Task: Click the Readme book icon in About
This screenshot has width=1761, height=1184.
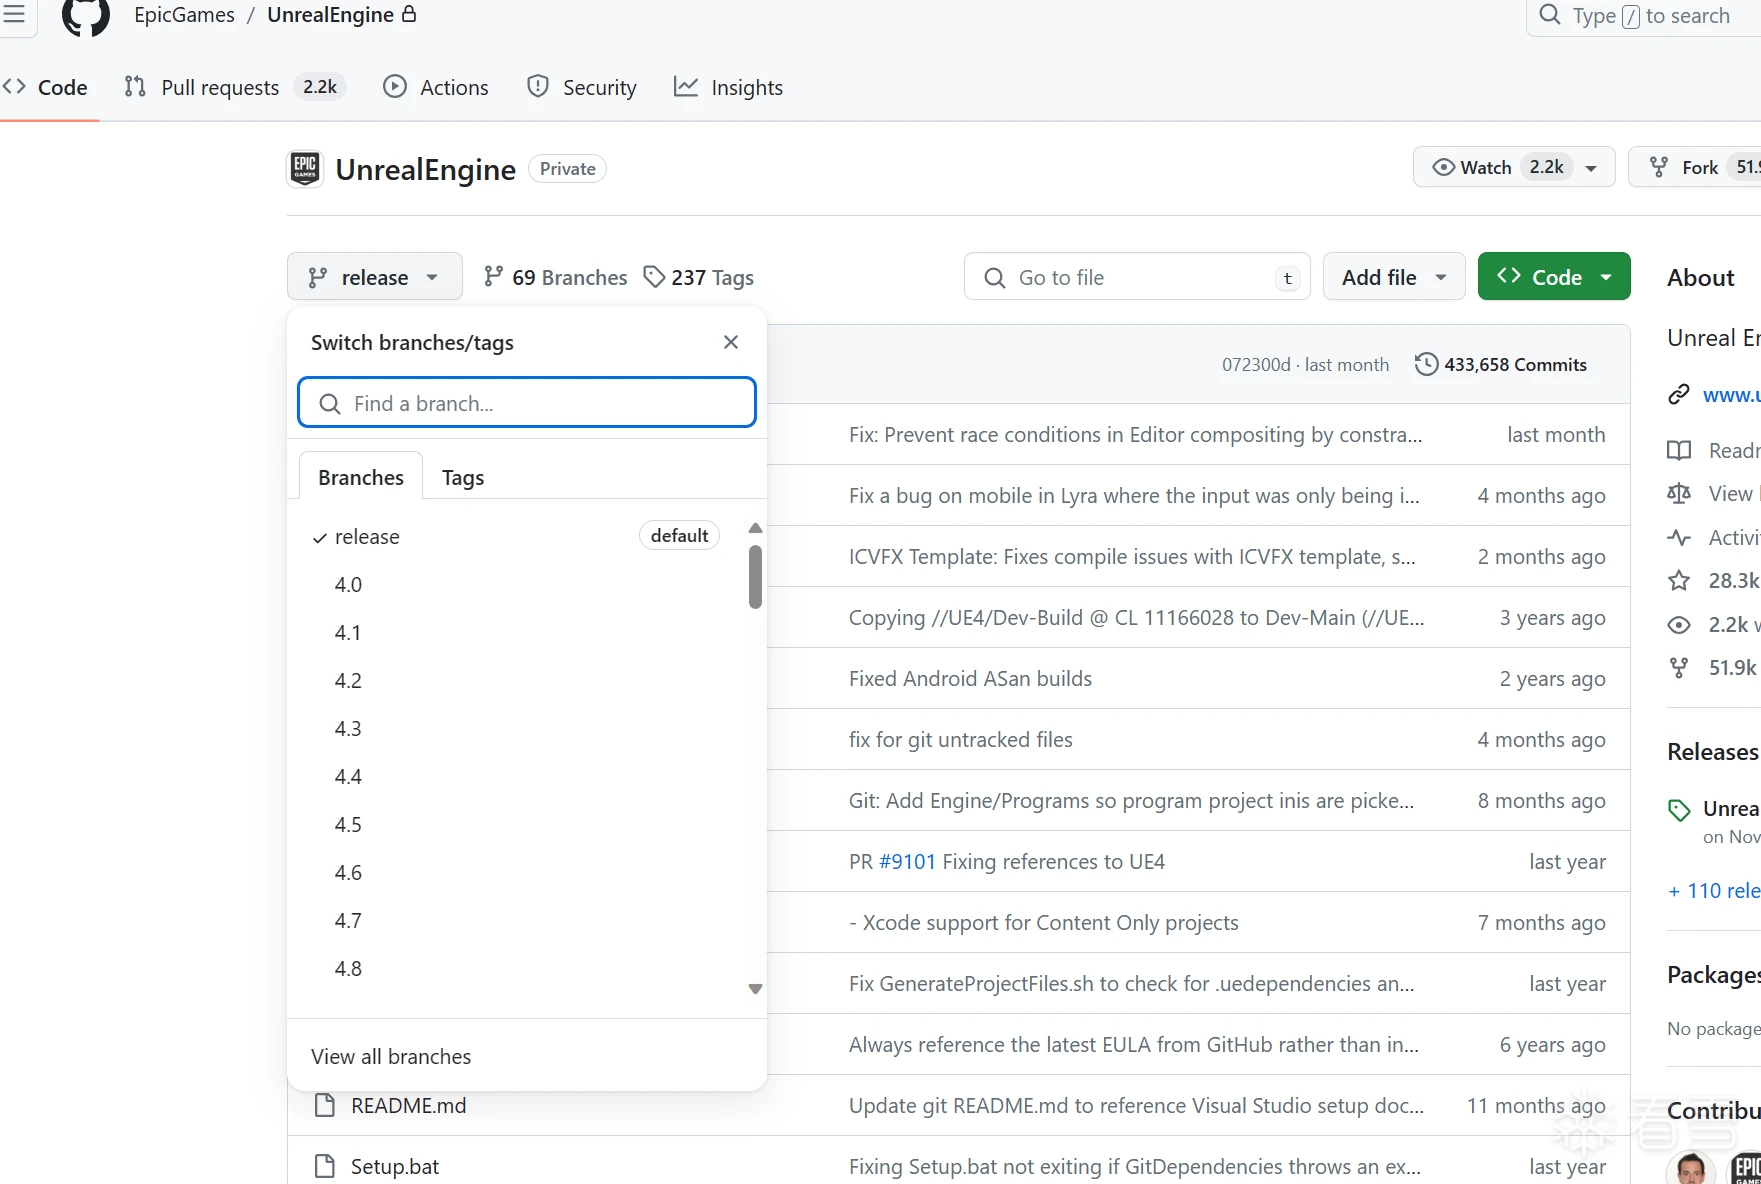Action: tap(1679, 450)
